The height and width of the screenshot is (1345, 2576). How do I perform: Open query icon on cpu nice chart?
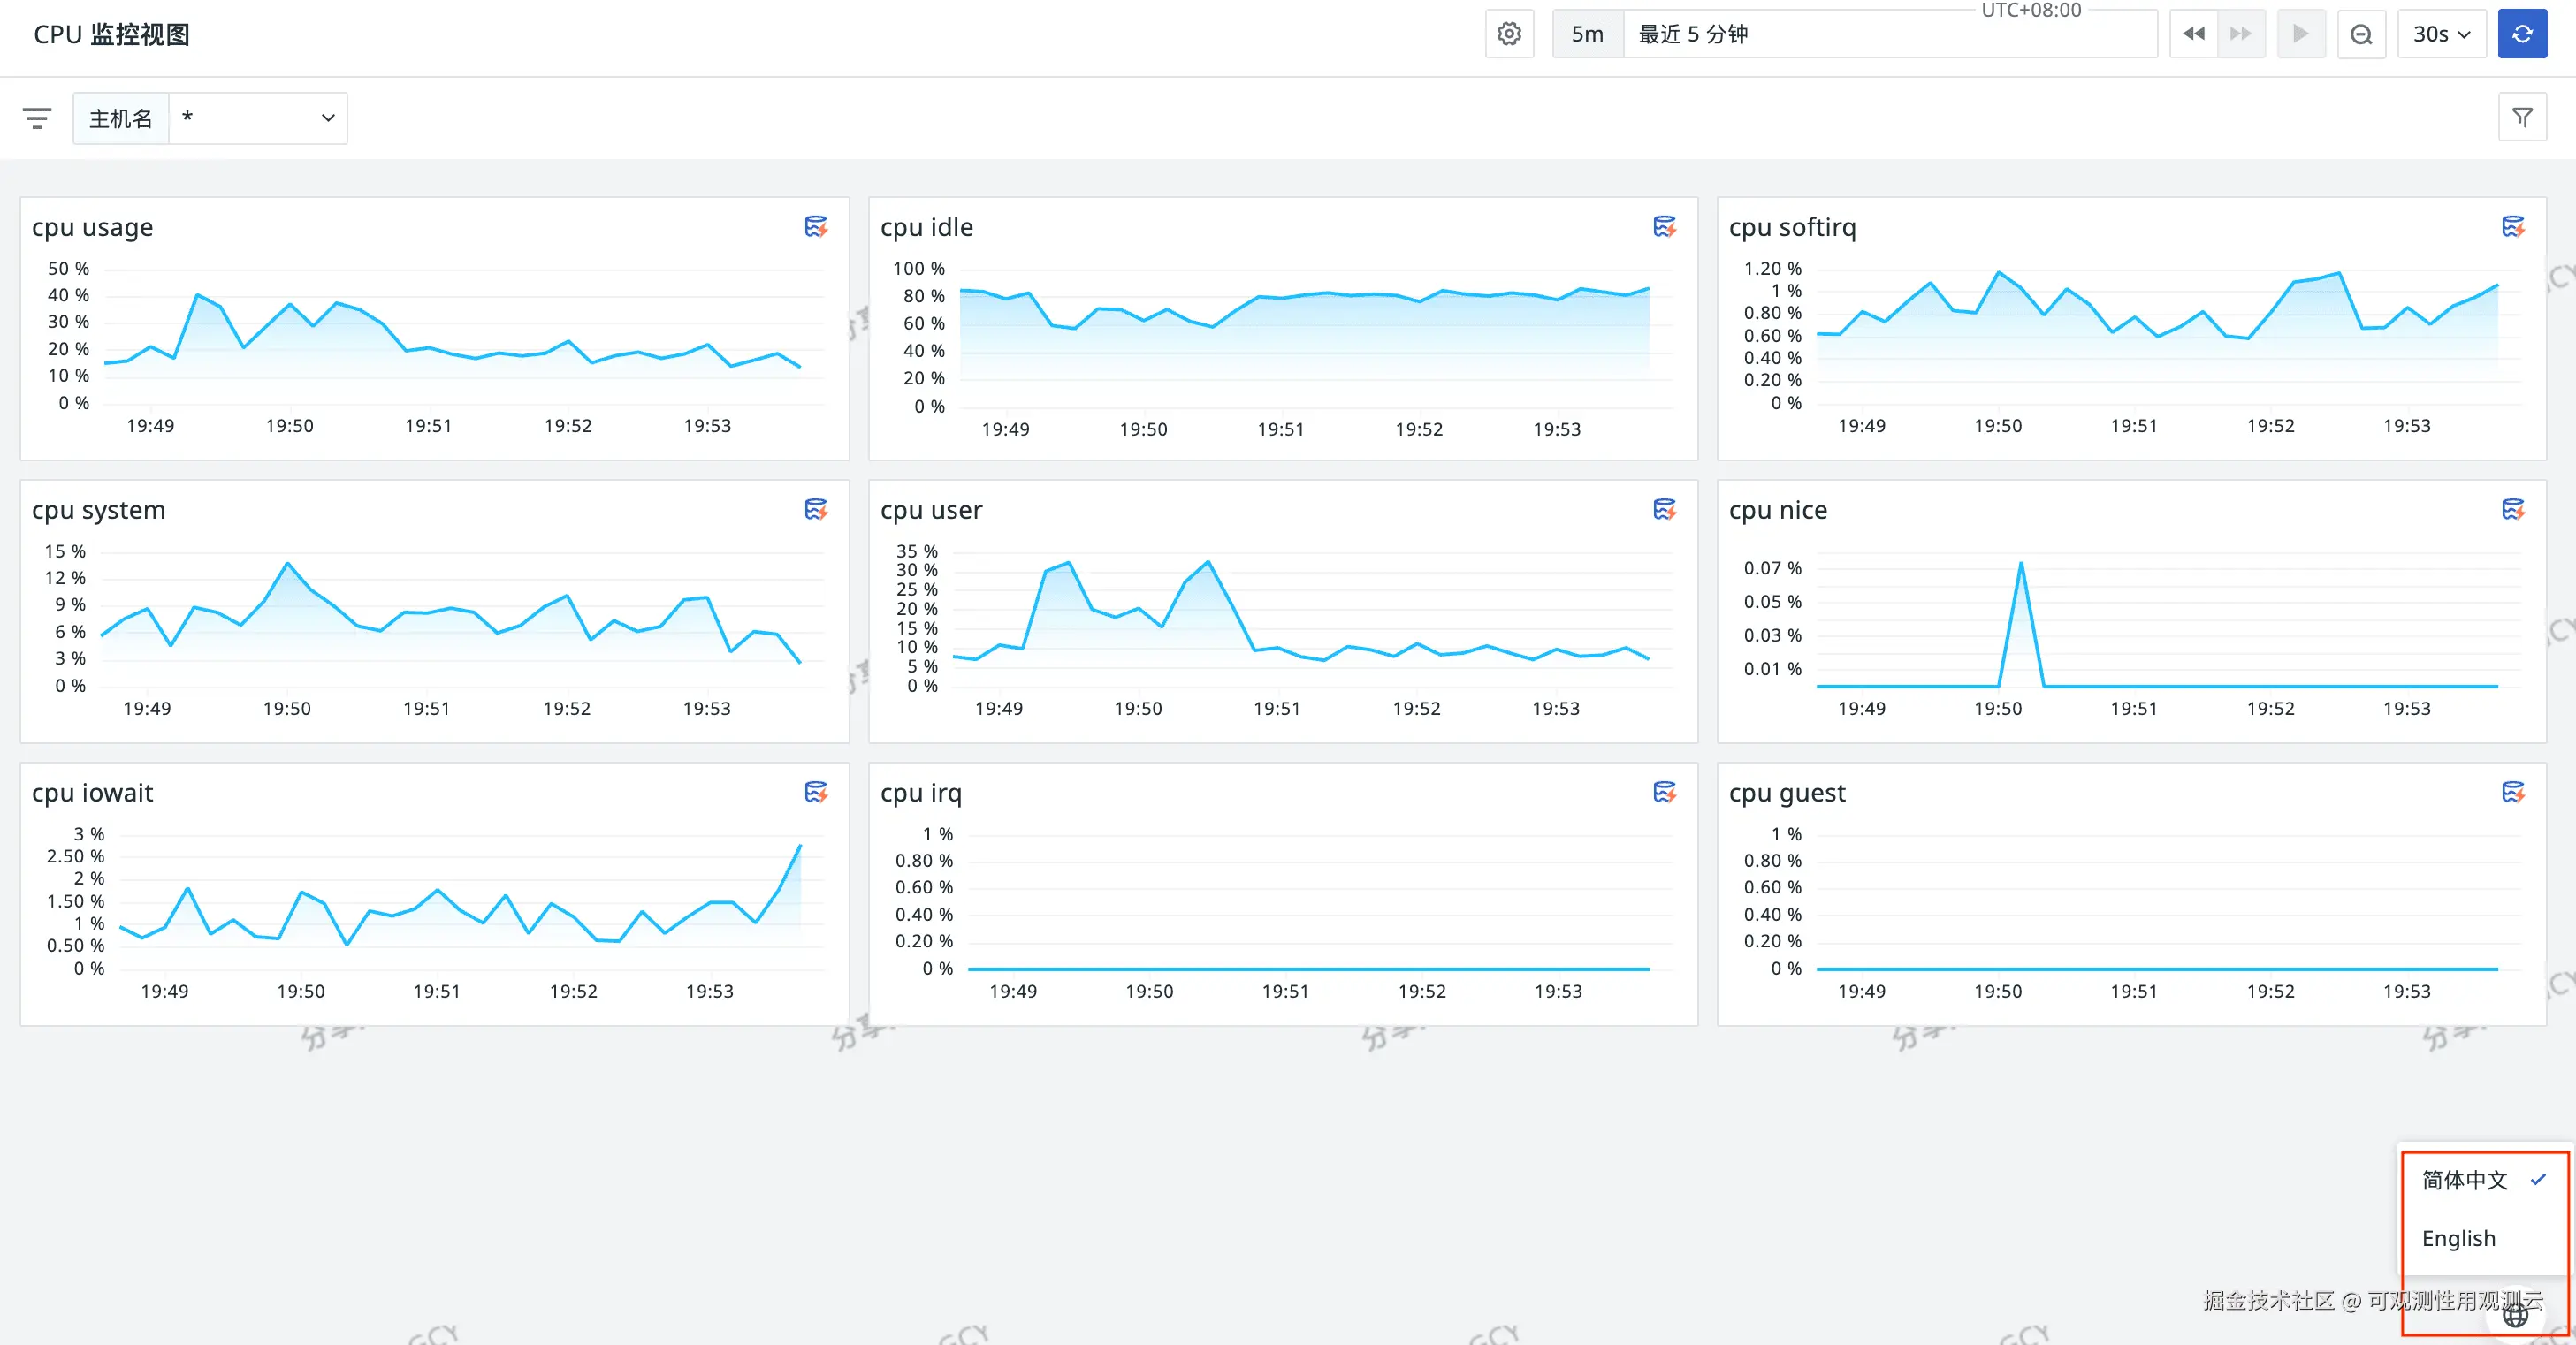tap(2512, 510)
